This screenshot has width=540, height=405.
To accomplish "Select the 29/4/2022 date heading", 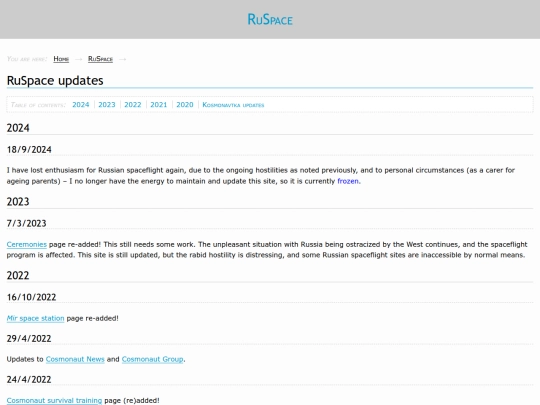I will coord(29,339).
